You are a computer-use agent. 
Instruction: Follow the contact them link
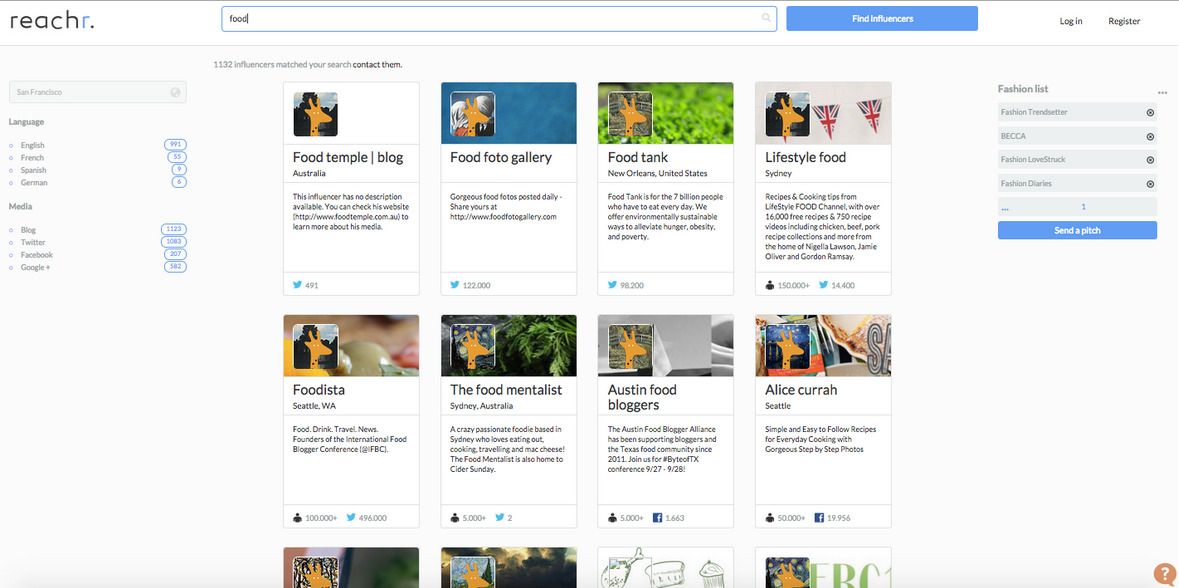pos(378,63)
